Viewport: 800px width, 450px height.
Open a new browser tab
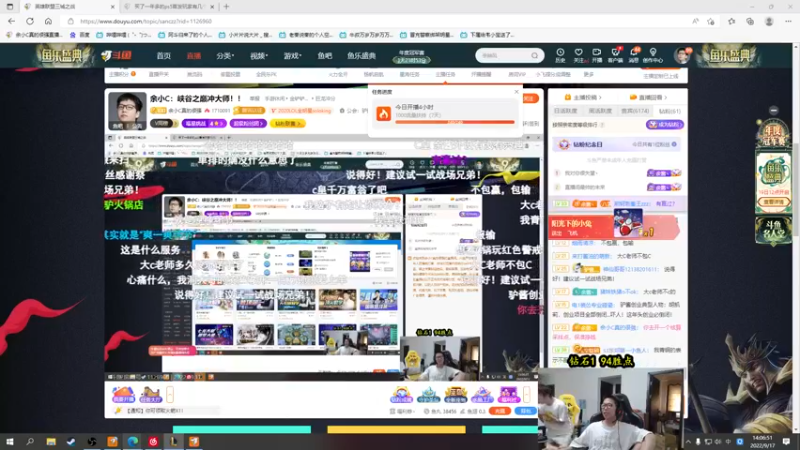(227, 7)
